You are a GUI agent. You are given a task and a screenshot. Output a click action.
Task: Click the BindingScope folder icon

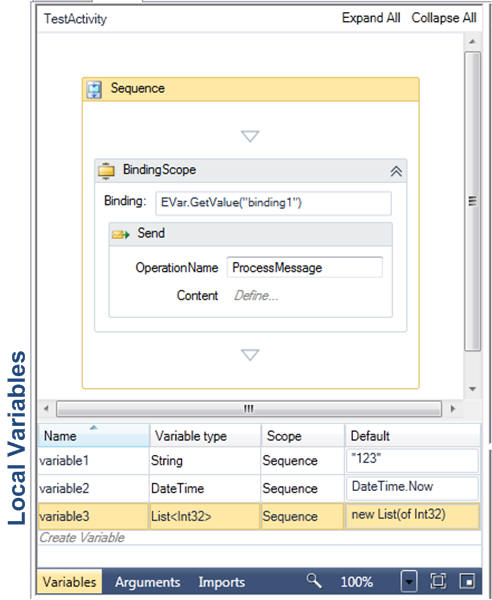[106, 170]
